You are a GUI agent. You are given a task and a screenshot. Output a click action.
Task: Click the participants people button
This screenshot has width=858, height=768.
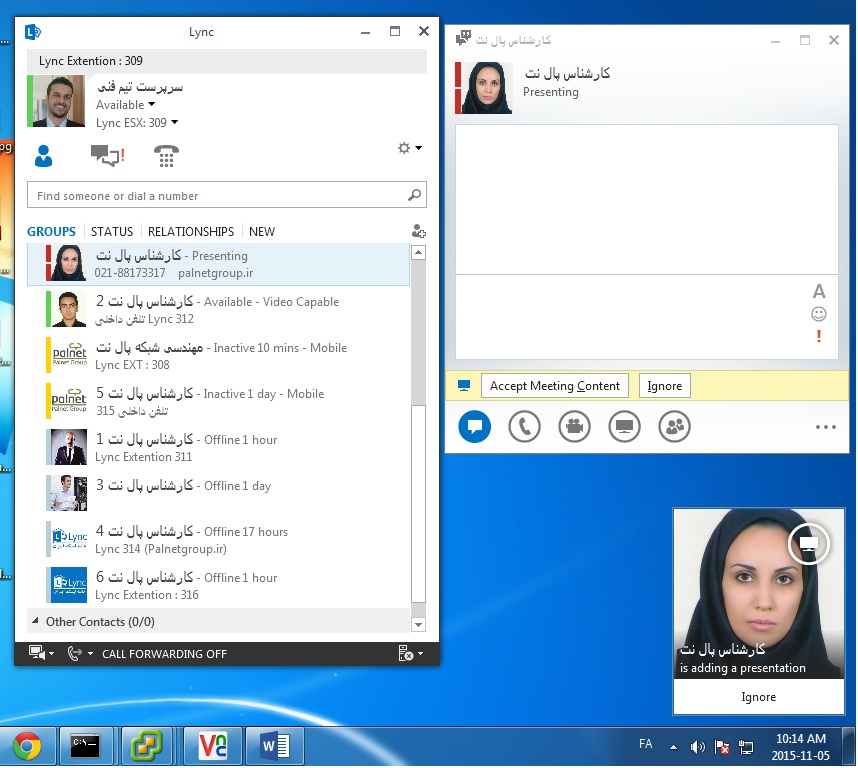pos(675,426)
